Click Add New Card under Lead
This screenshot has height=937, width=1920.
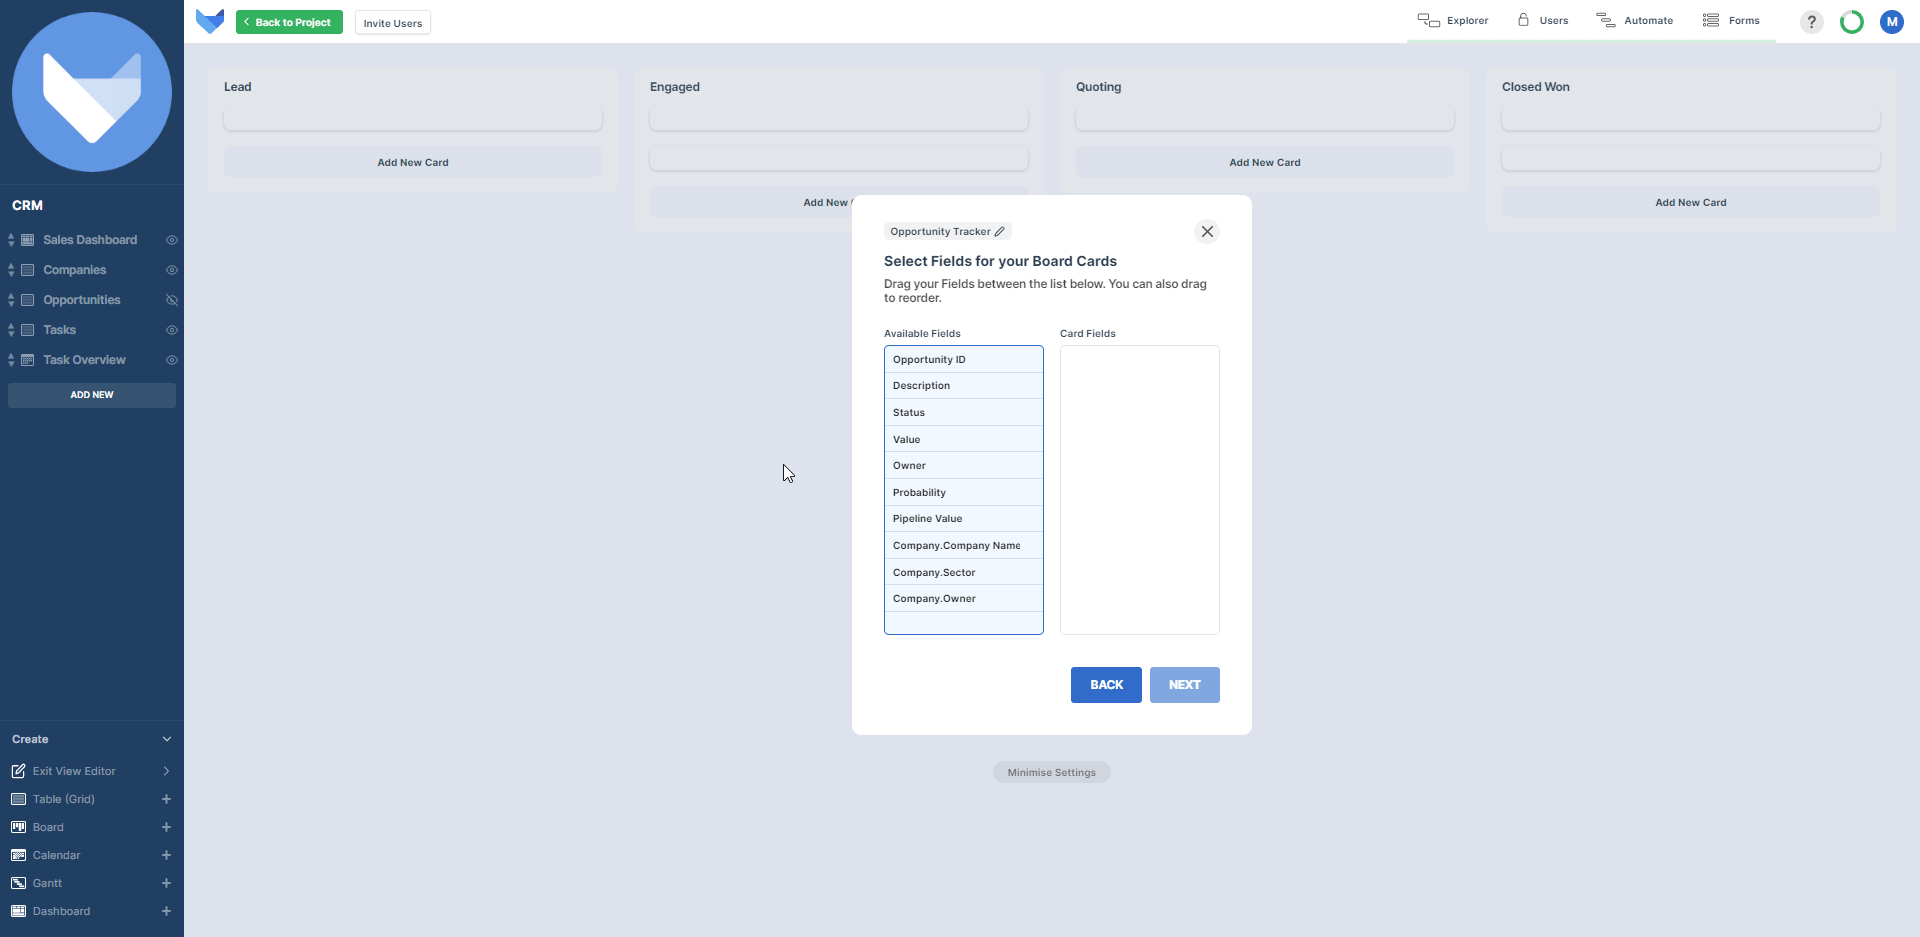[x=413, y=162]
